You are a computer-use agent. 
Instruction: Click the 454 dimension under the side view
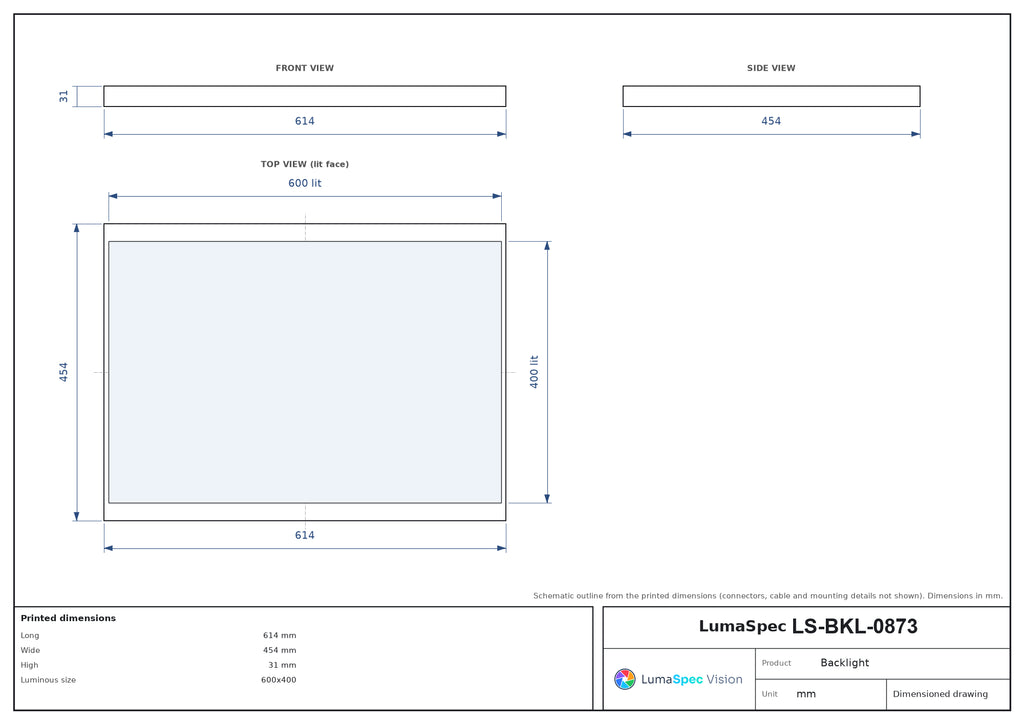coord(771,121)
